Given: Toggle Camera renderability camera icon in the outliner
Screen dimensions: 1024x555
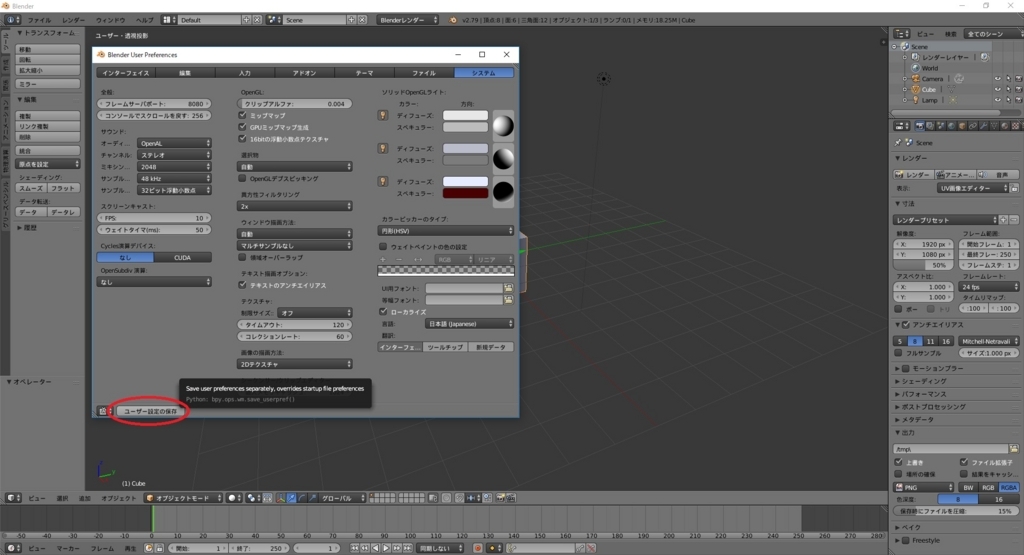Looking at the screenshot, I should pyautogui.click(x=1018, y=78).
